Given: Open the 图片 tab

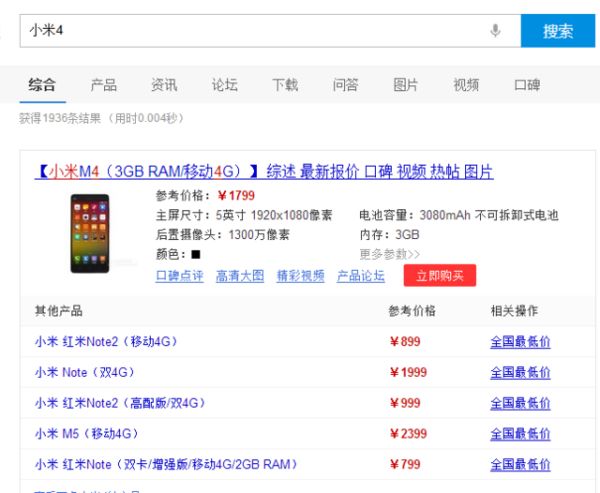Looking at the screenshot, I should pyautogui.click(x=406, y=85).
